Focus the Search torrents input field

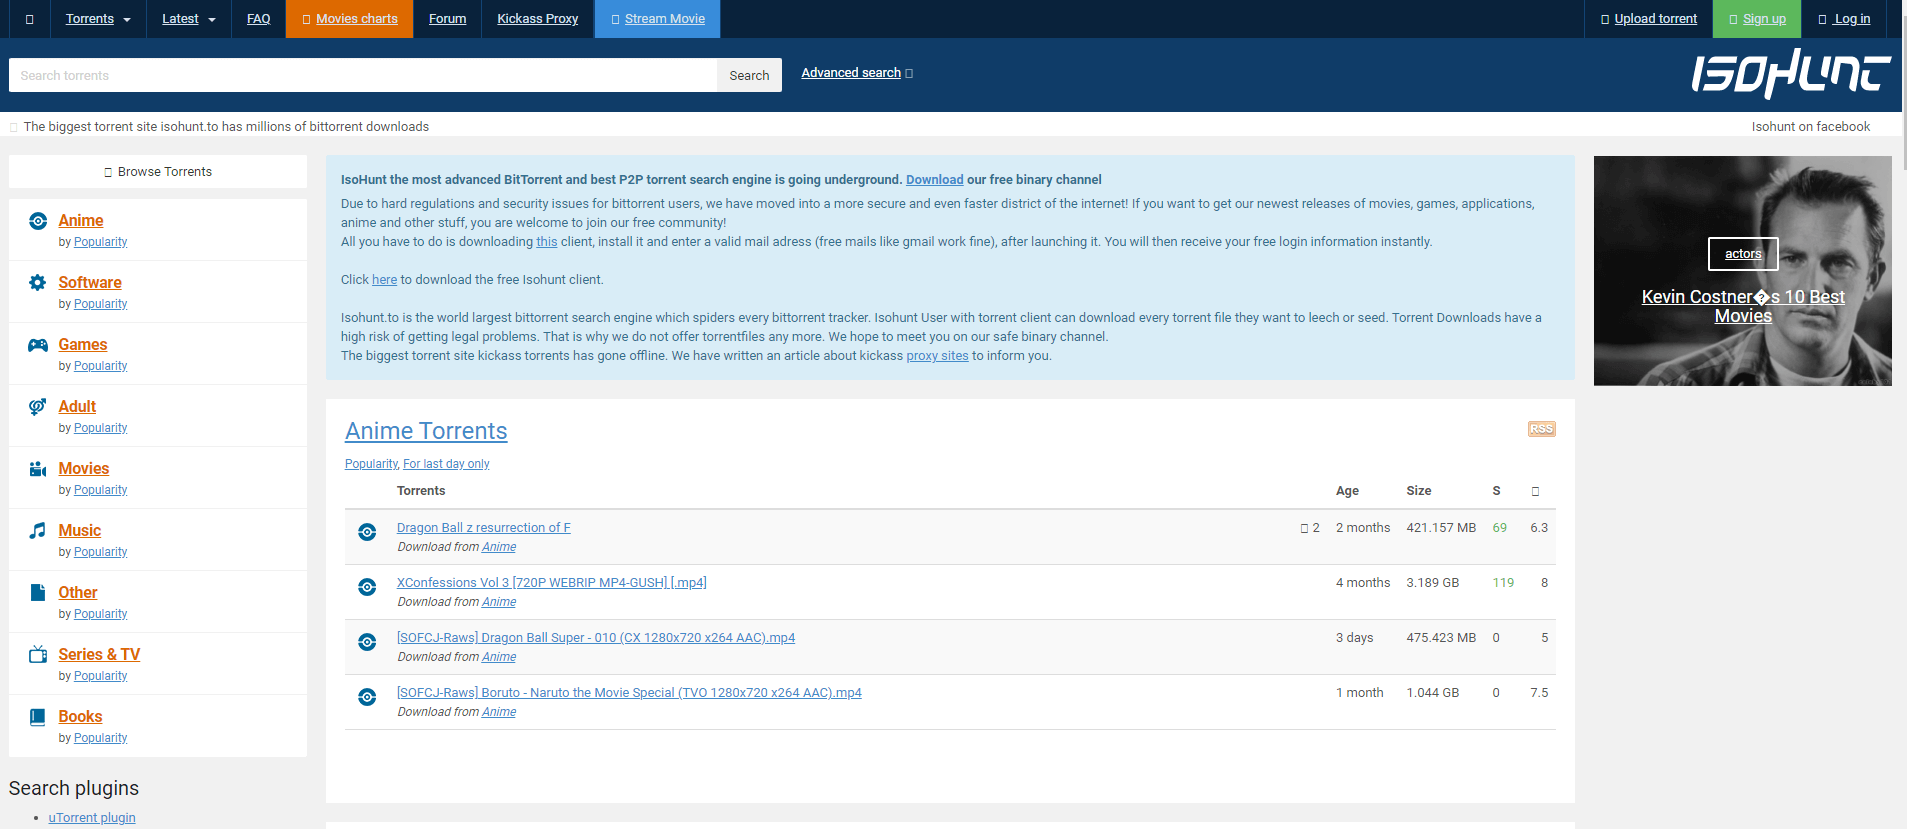363,75
